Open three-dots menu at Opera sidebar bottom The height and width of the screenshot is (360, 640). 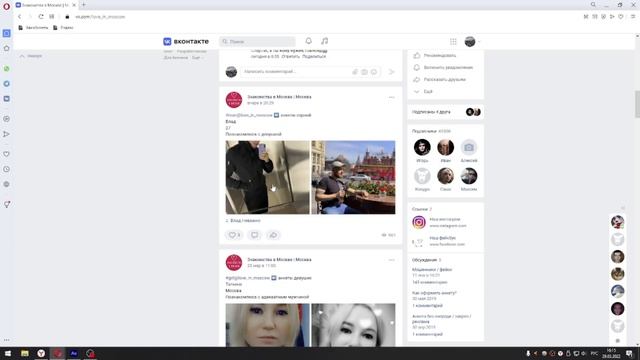[7, 340]
